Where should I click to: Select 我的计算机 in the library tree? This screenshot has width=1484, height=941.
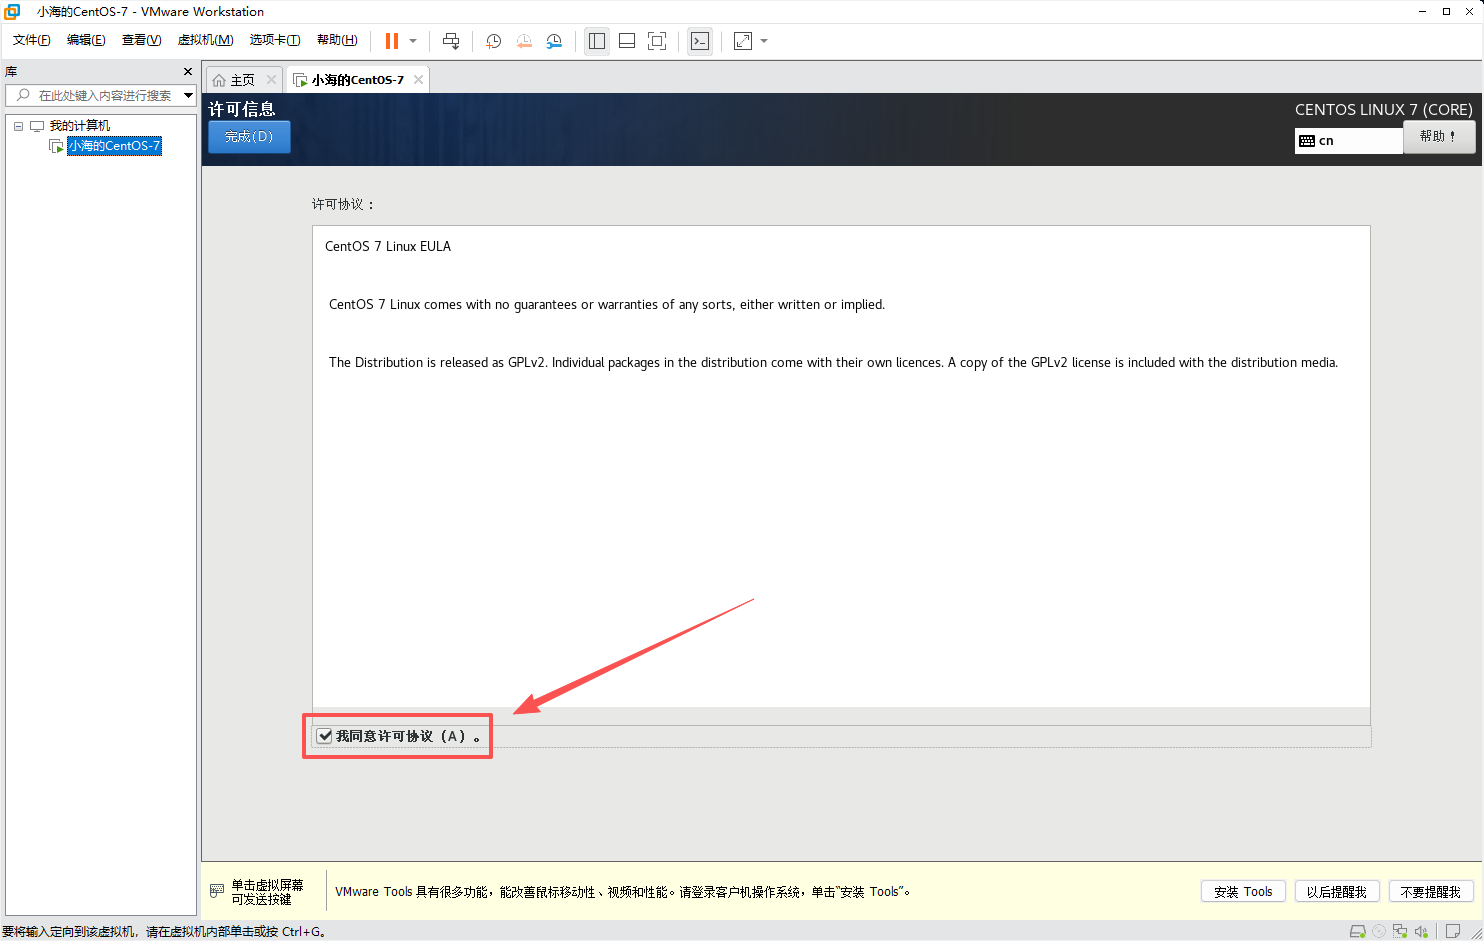coord(80,126)
